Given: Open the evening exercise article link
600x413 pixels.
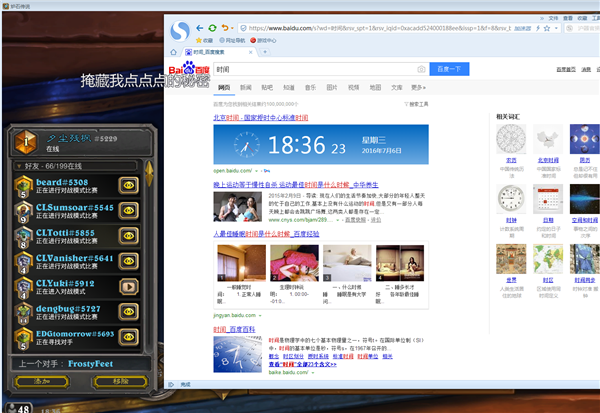Looking at the screenshot, I should pos(296,185).
